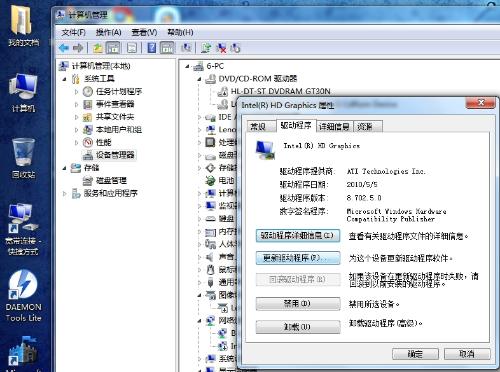Collapse the DVD/CD-ROM 驱动器 node
Image resolution: width=500 pixels, height=372 pixels.
[199, 79]
